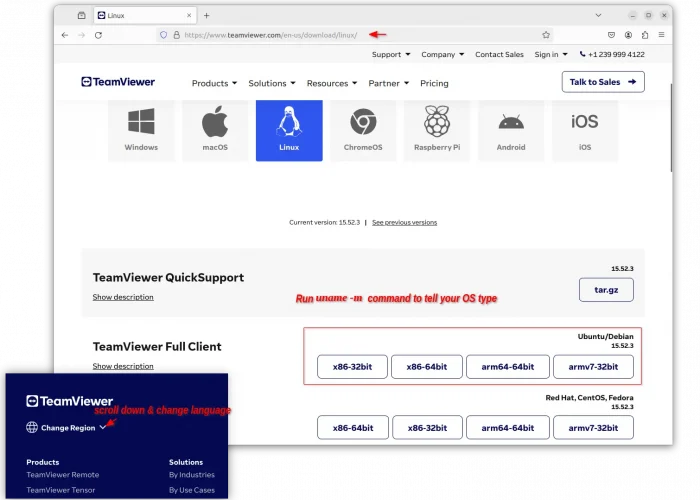Open the See previous versions link

tap(404, 222)
